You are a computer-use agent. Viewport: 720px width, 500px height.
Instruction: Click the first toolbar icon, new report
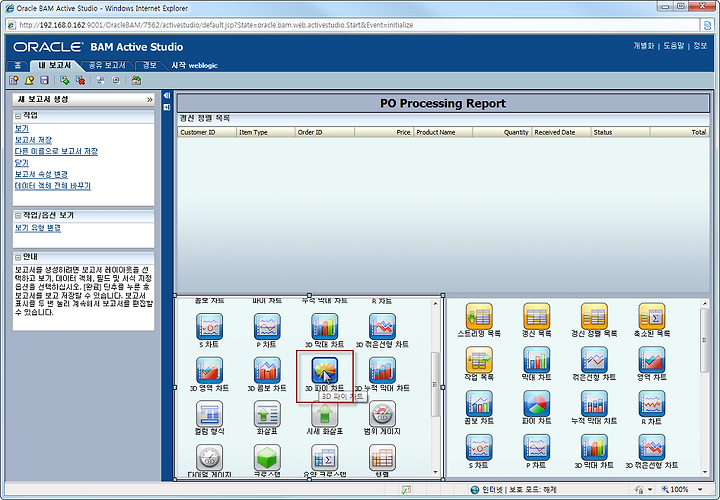click(x=14, y=80)
